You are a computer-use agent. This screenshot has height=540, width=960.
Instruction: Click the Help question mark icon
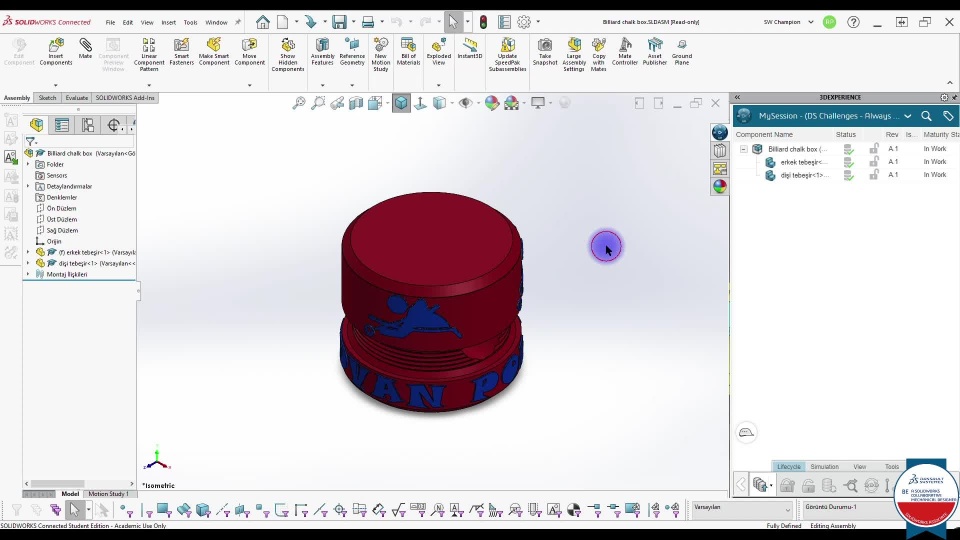coord(853,22)
